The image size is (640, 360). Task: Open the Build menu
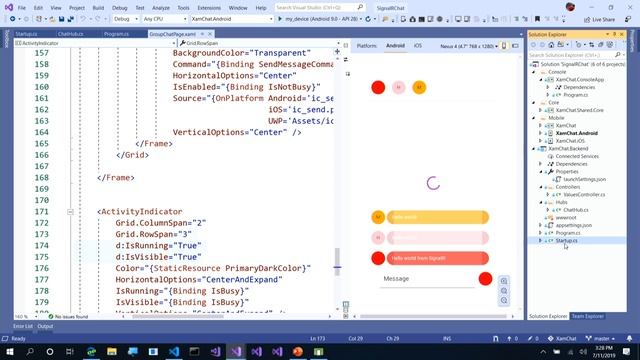[x=98, y=8]
